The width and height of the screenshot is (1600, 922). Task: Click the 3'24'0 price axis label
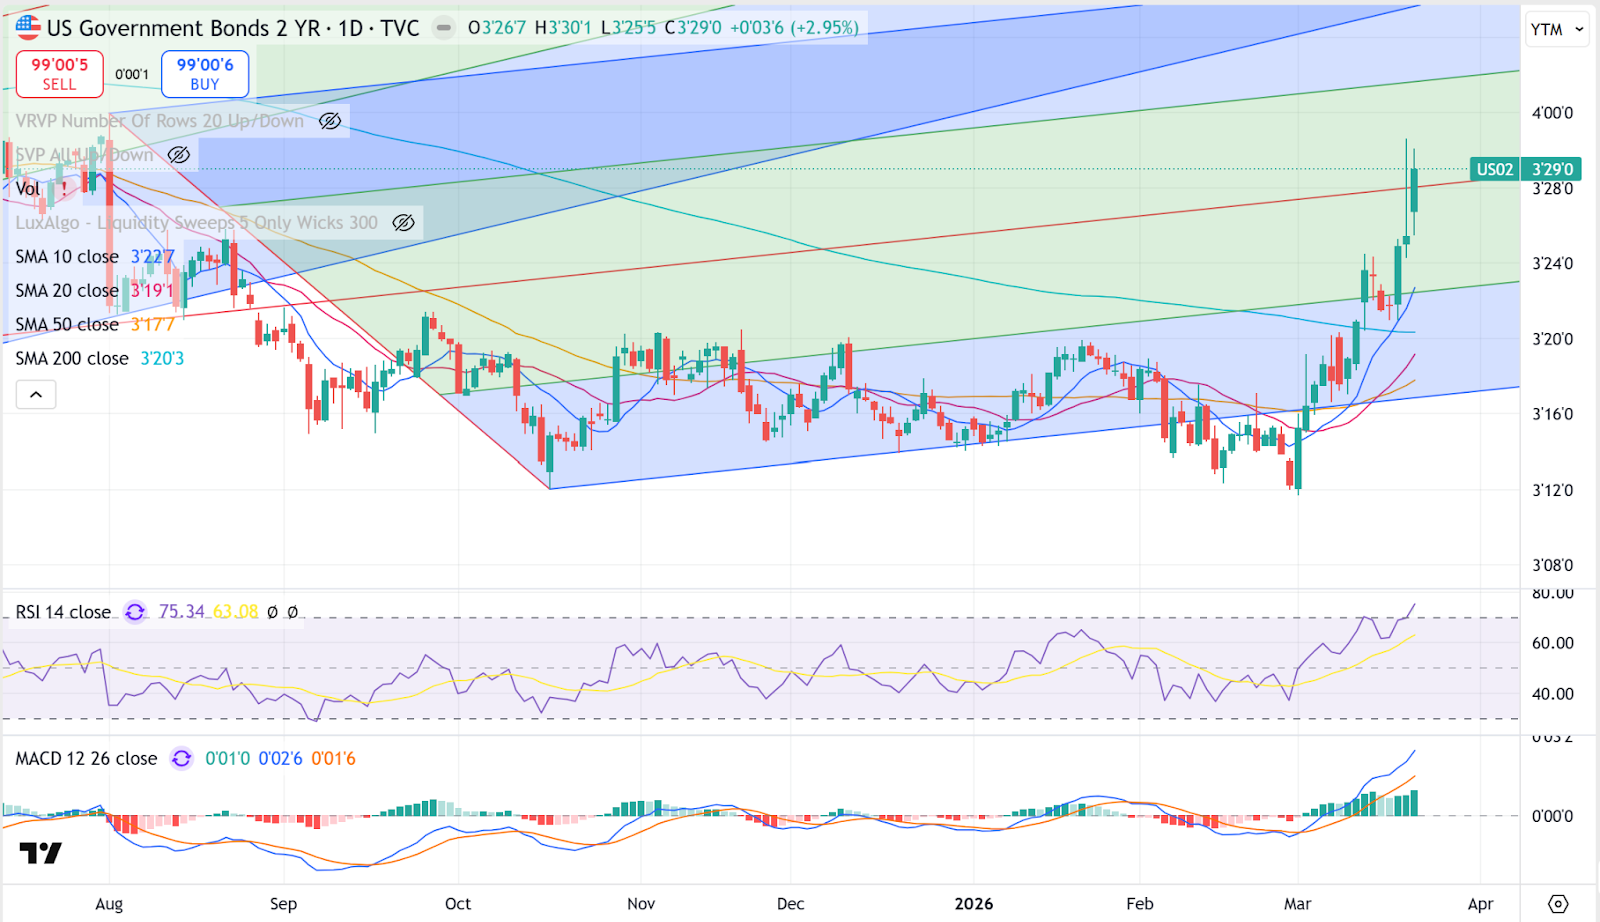click(1552, 264)
